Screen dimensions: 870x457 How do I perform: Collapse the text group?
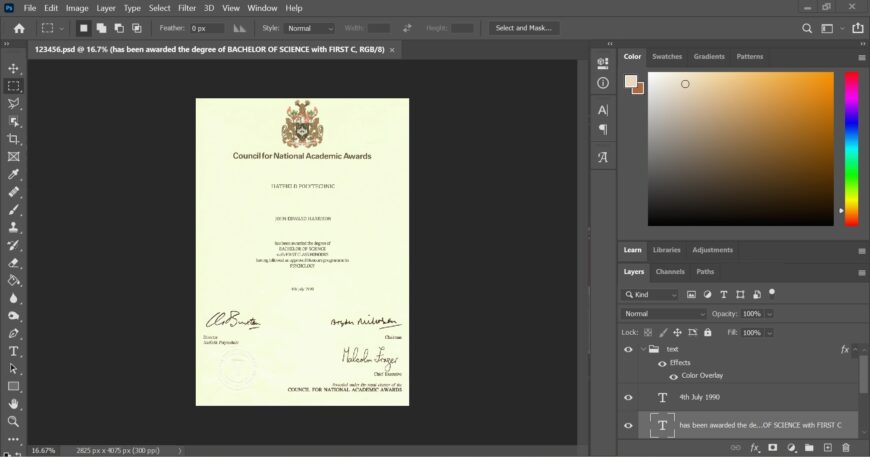click(643, 349)
